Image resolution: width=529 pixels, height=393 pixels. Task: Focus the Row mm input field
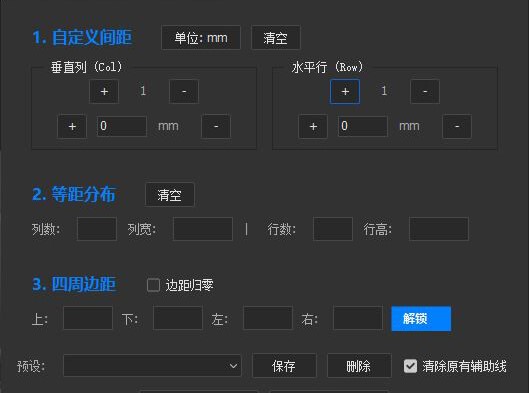[x=363, y=126]
